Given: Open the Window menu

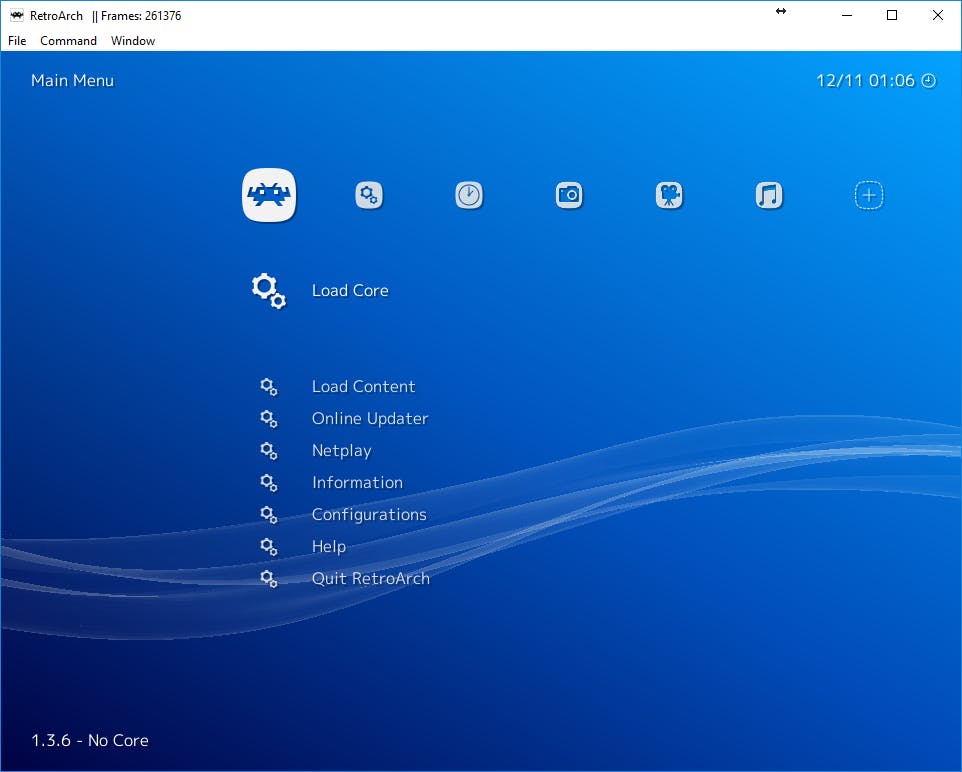Looking at the screenshot, I should (133, 41).
